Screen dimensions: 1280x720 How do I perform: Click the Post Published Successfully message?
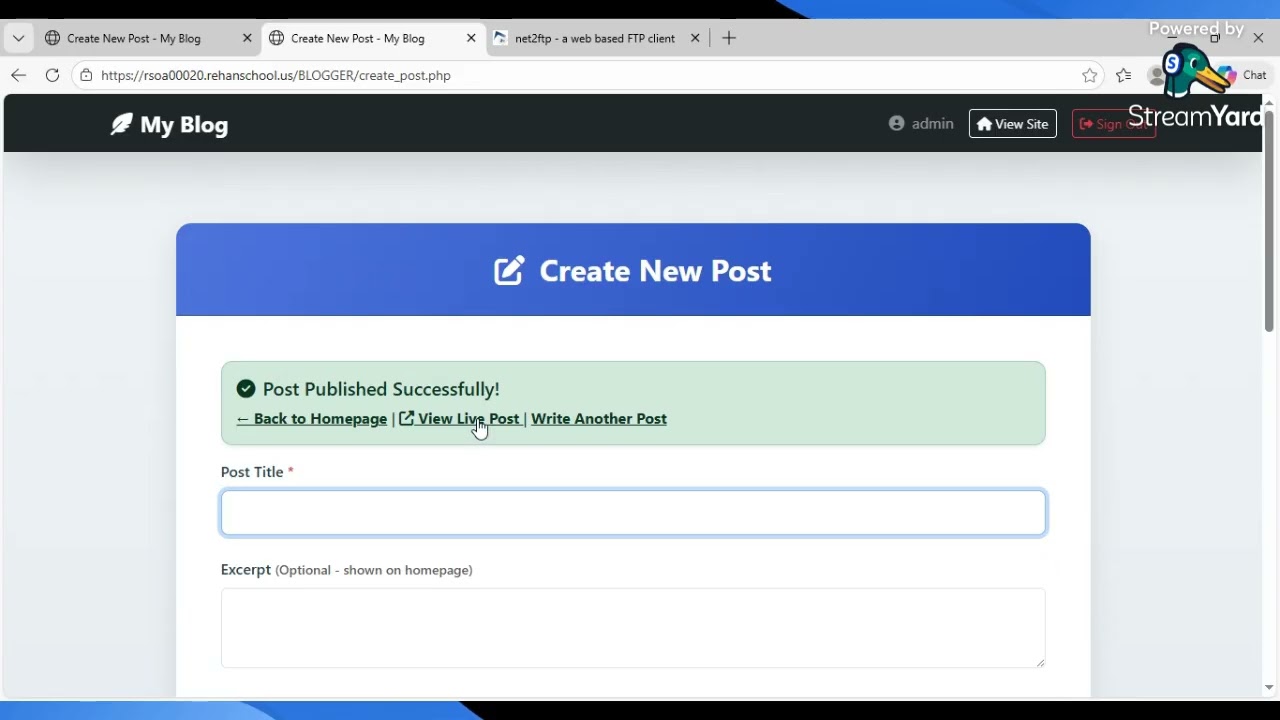[381, 389]
